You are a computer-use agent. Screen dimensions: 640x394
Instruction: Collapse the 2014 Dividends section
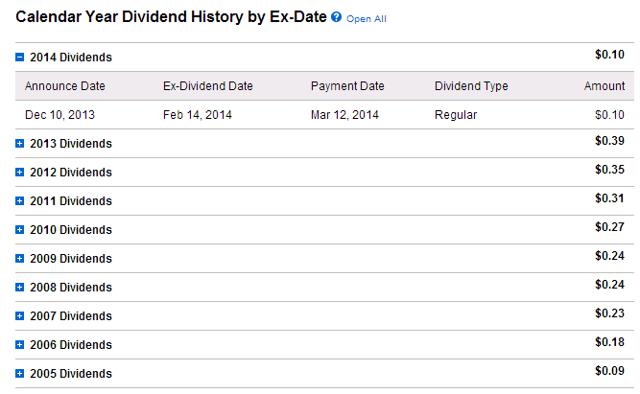(x=20, y=57)
